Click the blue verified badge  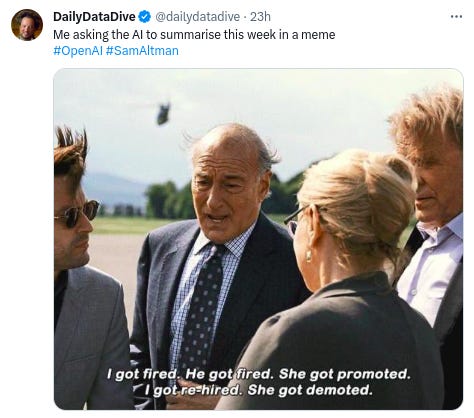(x=145, y=17)
